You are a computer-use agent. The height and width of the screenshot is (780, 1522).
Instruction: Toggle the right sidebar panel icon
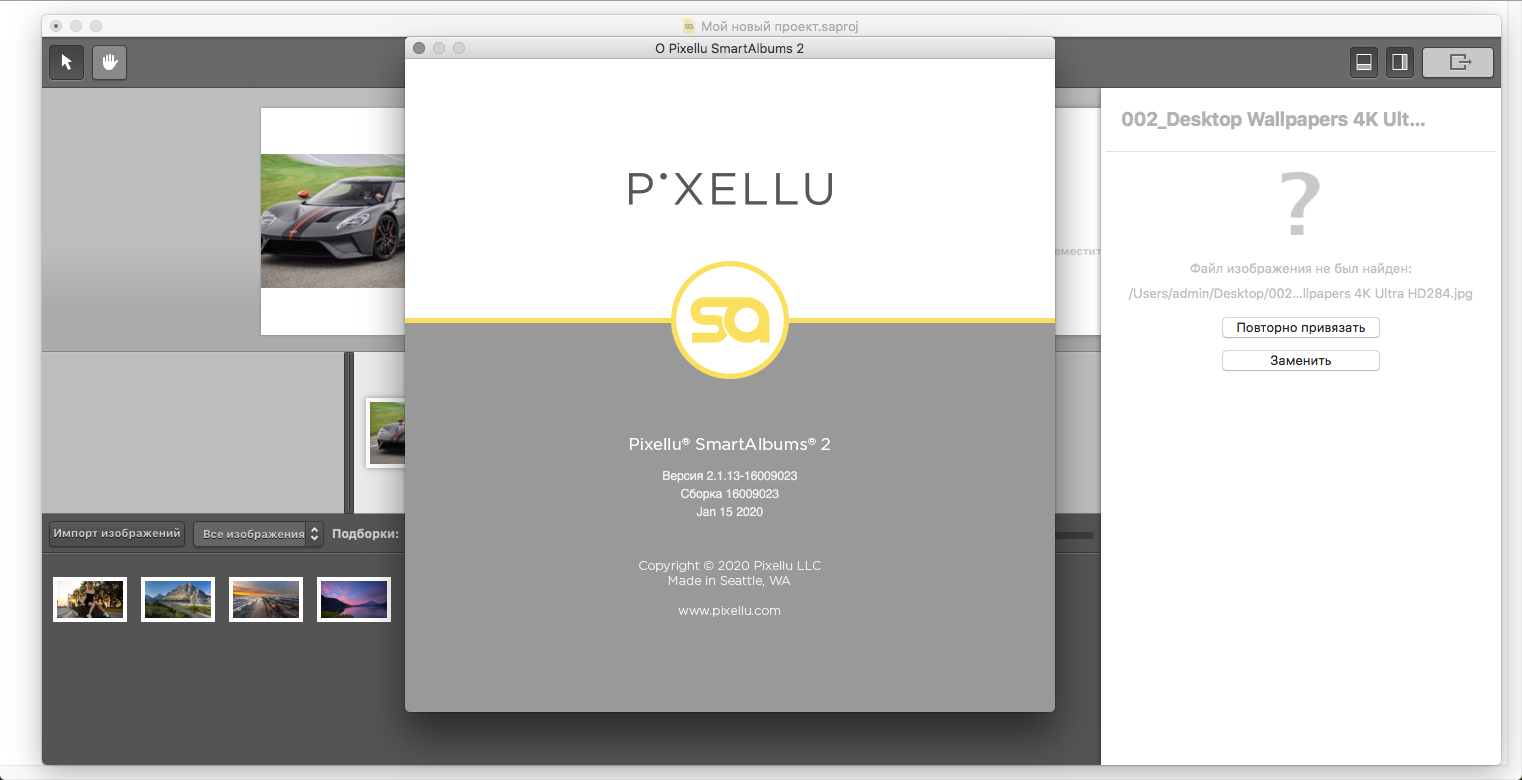point(1399,62)
